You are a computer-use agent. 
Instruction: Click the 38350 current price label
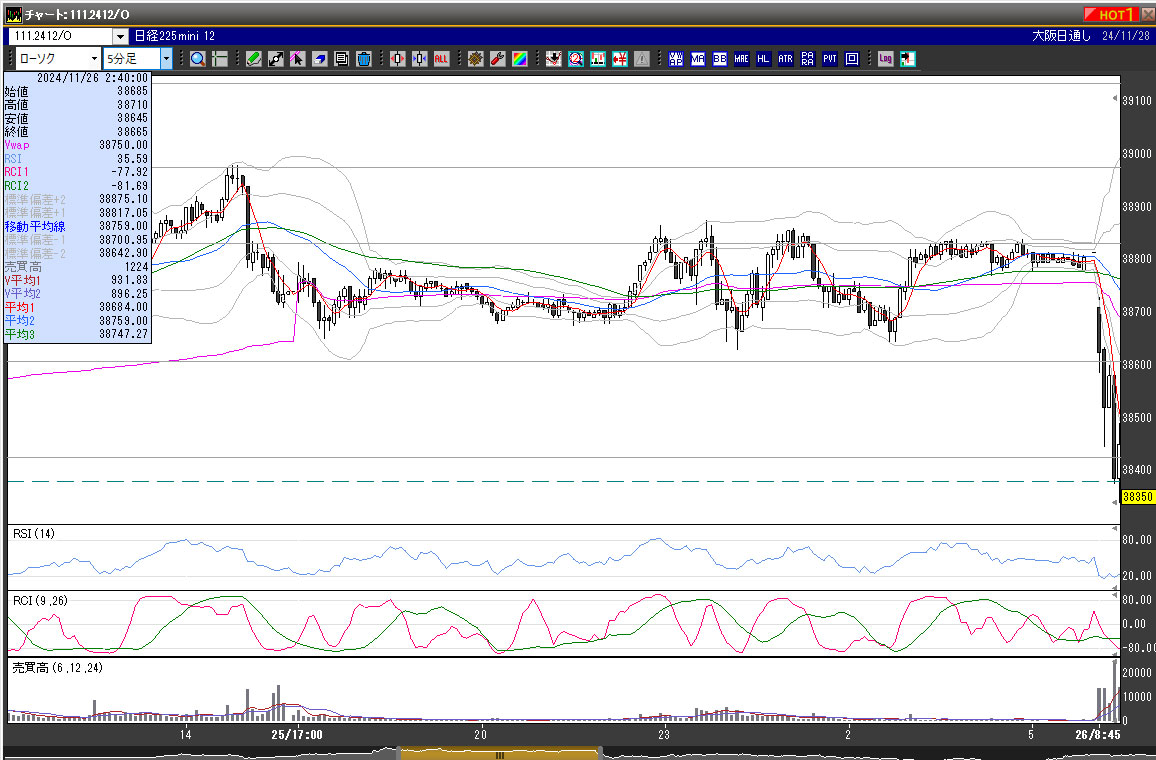coord(1138,497)
